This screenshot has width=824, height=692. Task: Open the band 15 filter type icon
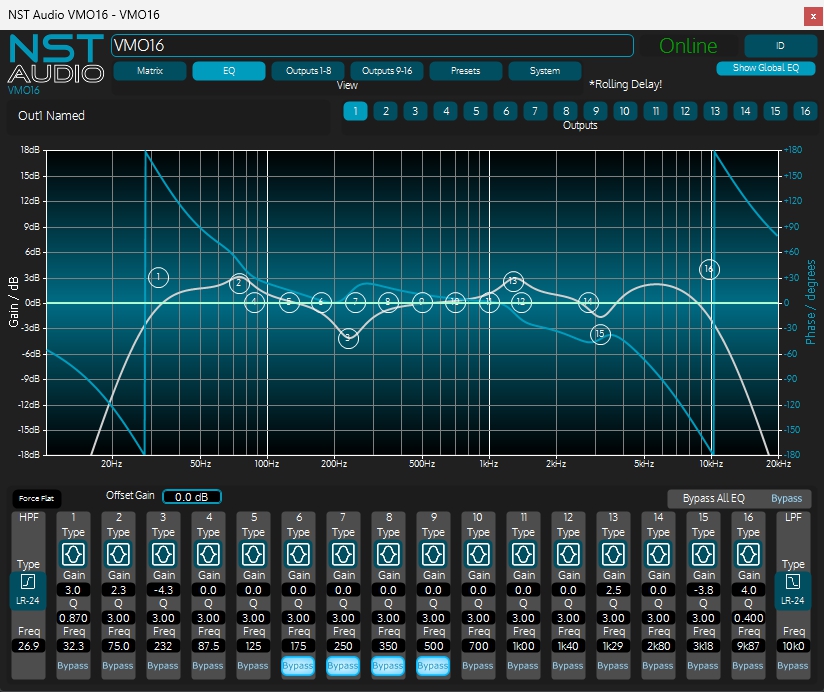pyautogui.click(x=703, y=554)
